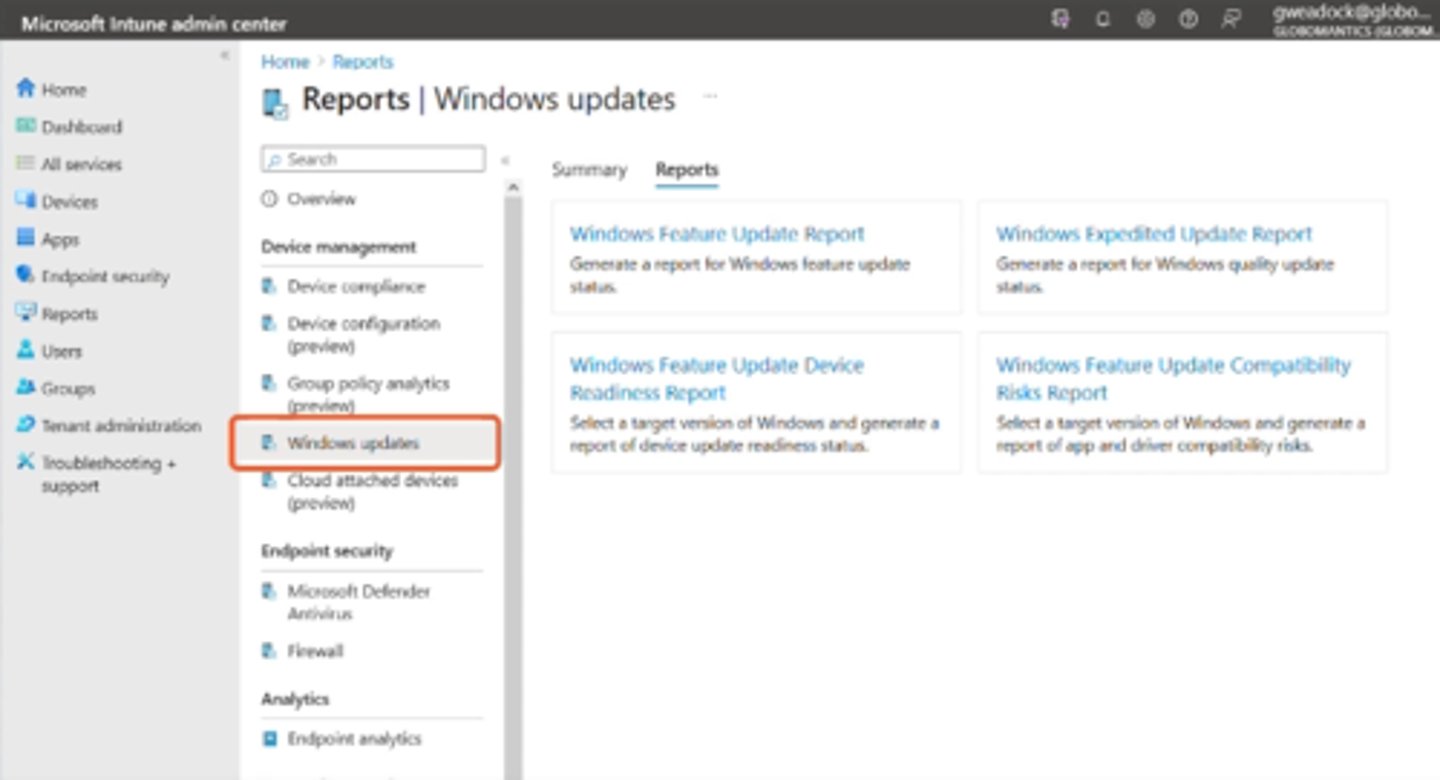The width and height of the screenshot is (1440, 780).
Task: Click the Group policy analytics icon
Action: tap(269, 383)
